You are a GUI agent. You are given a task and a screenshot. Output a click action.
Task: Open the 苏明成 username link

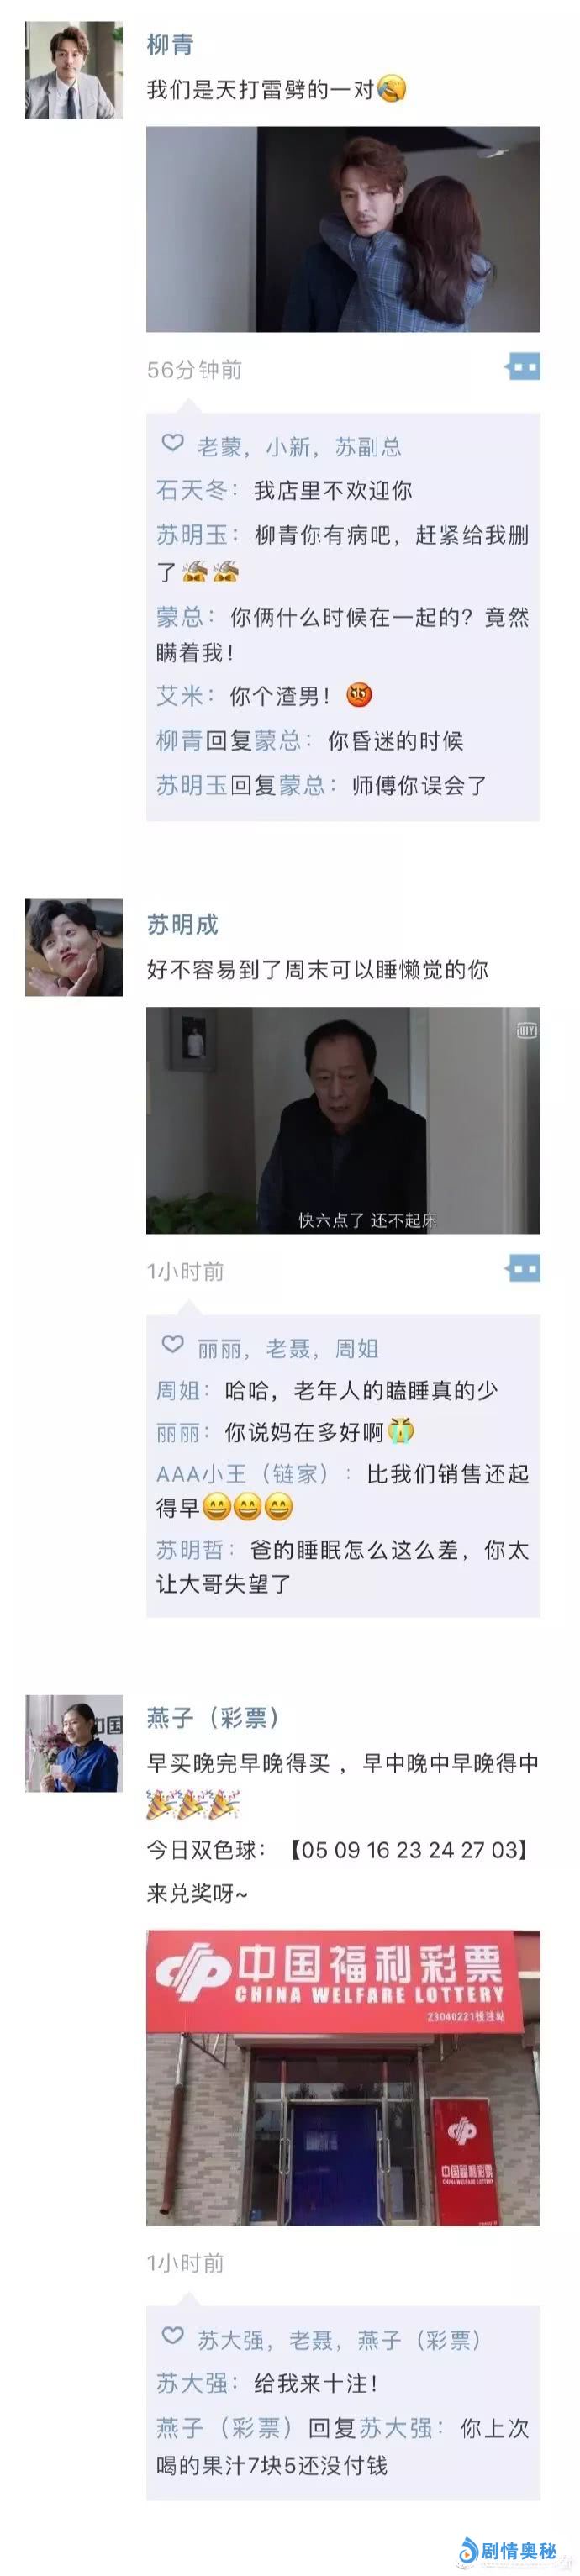pos(182,925)
